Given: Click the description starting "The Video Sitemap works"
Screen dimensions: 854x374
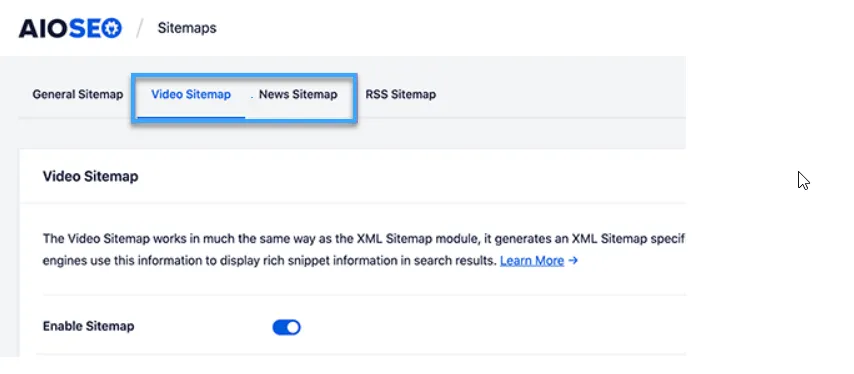Looking at the screenshot, I should [364, 250].
